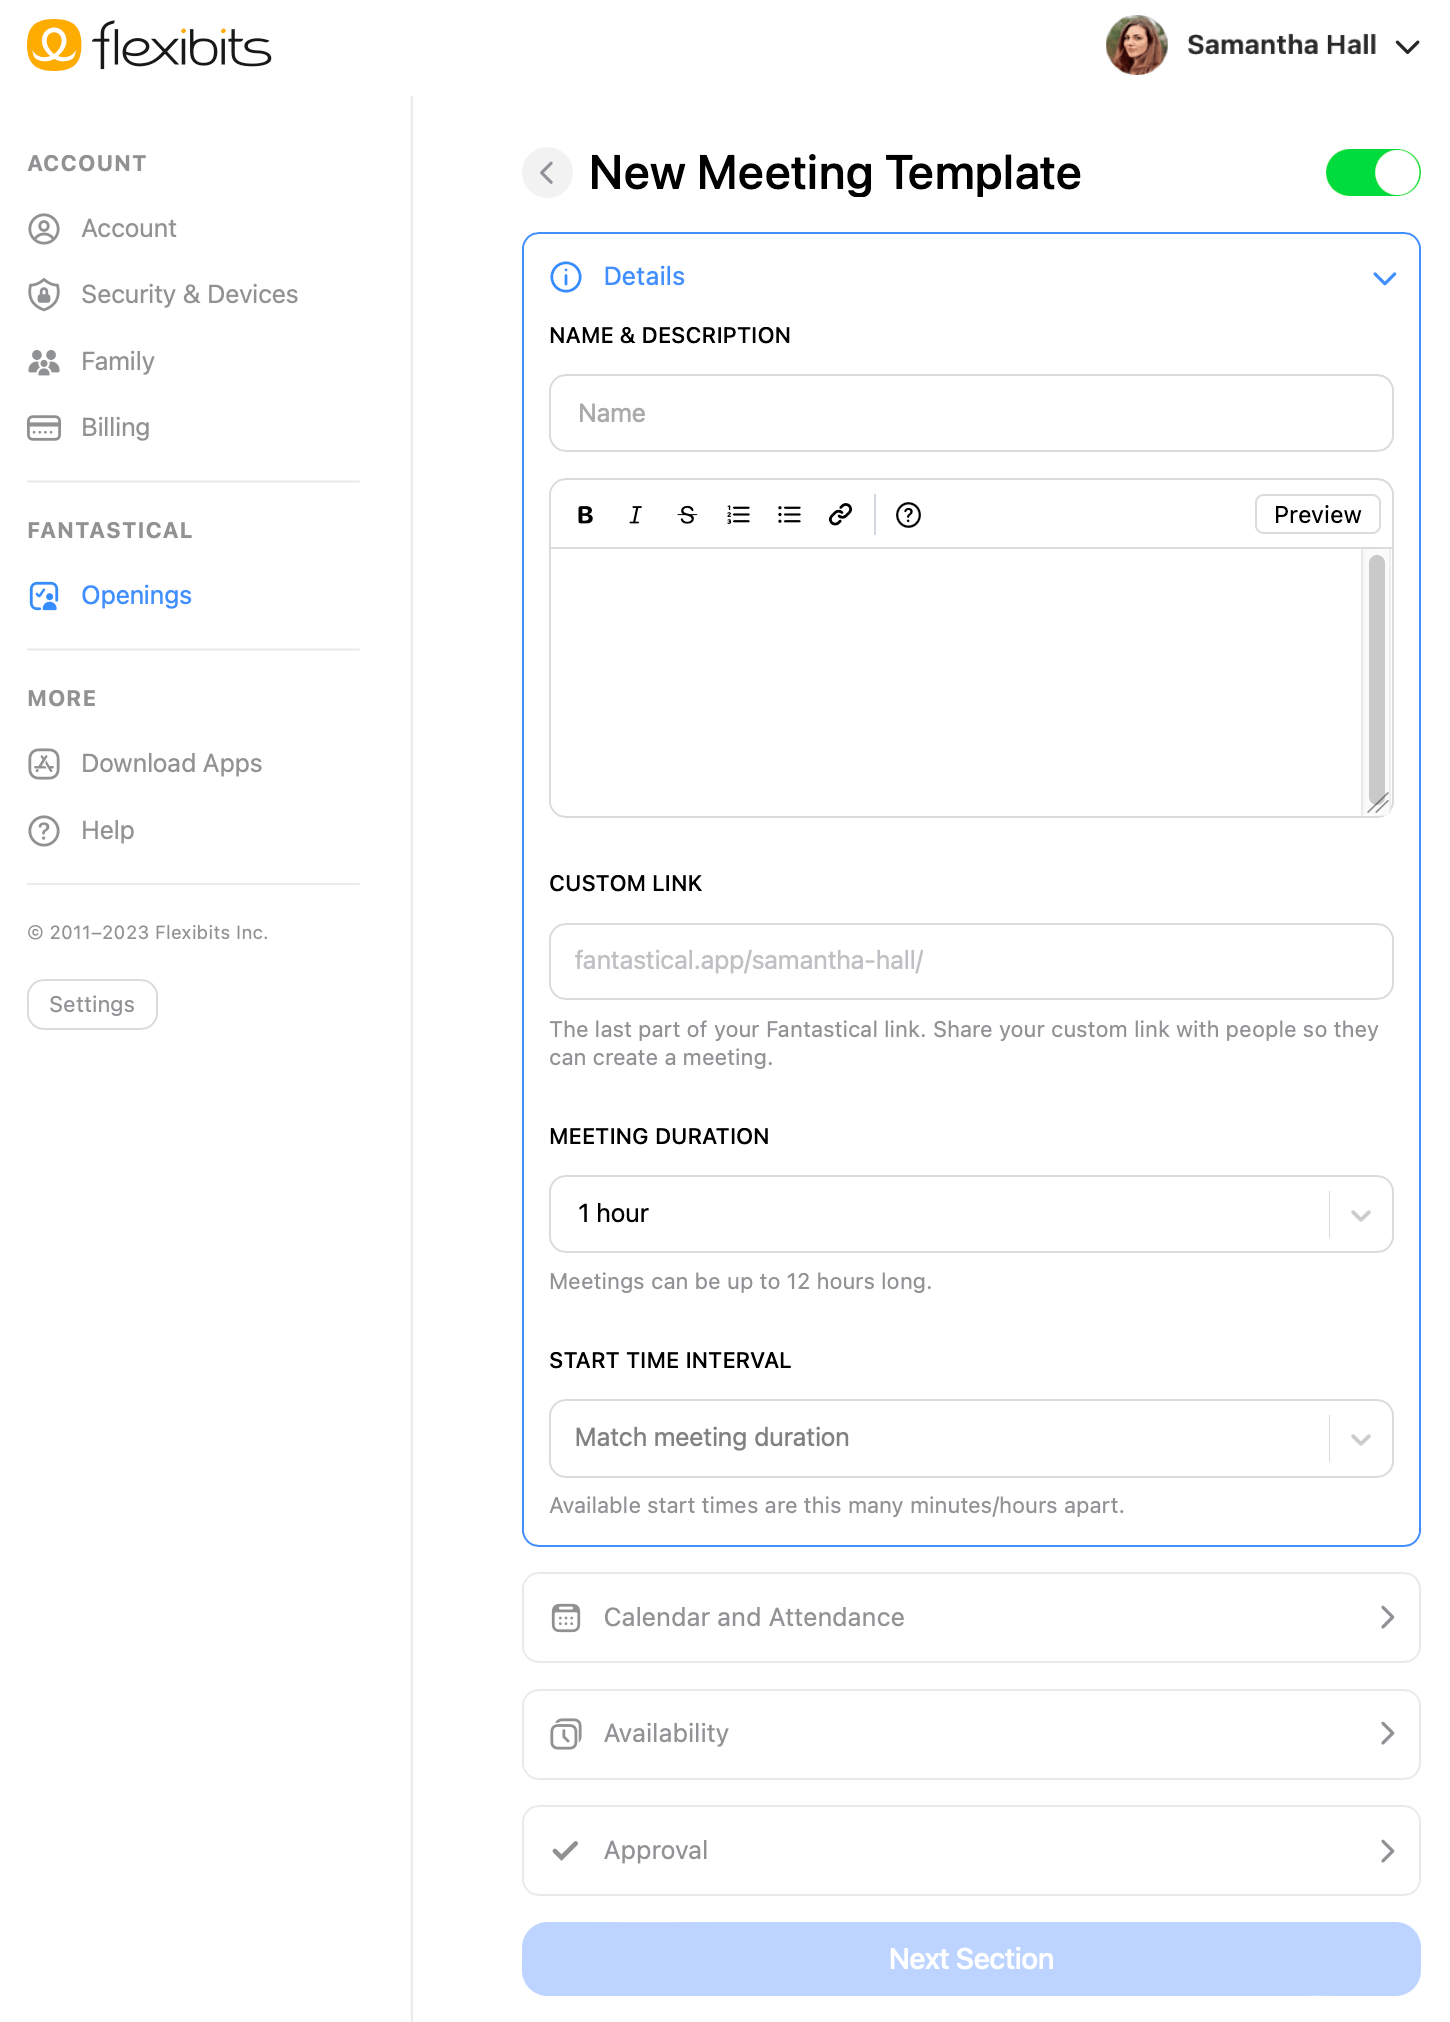Image resolution: width=1450 pixels, height=2022 pixels.
Task: Insert a link in the description
Action: coord(840,515)
